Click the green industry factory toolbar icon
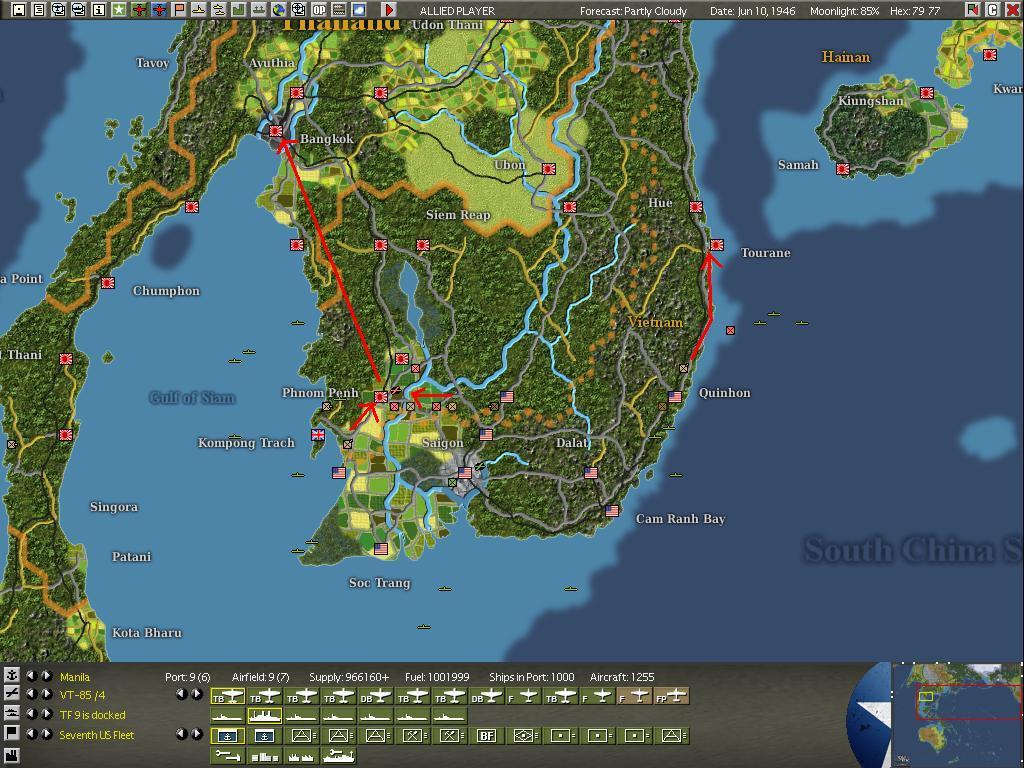 click(238, 10)
